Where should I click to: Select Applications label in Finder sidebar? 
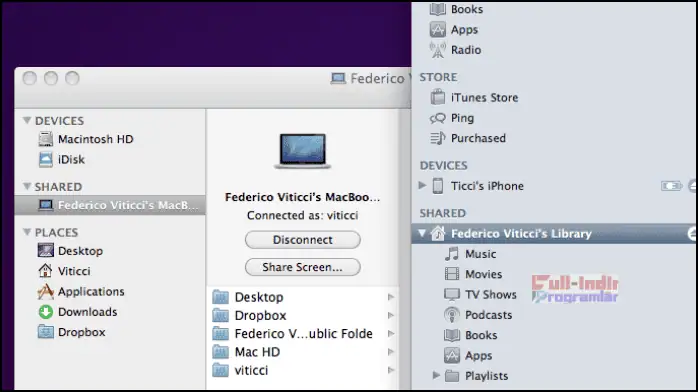coord(91,291)
